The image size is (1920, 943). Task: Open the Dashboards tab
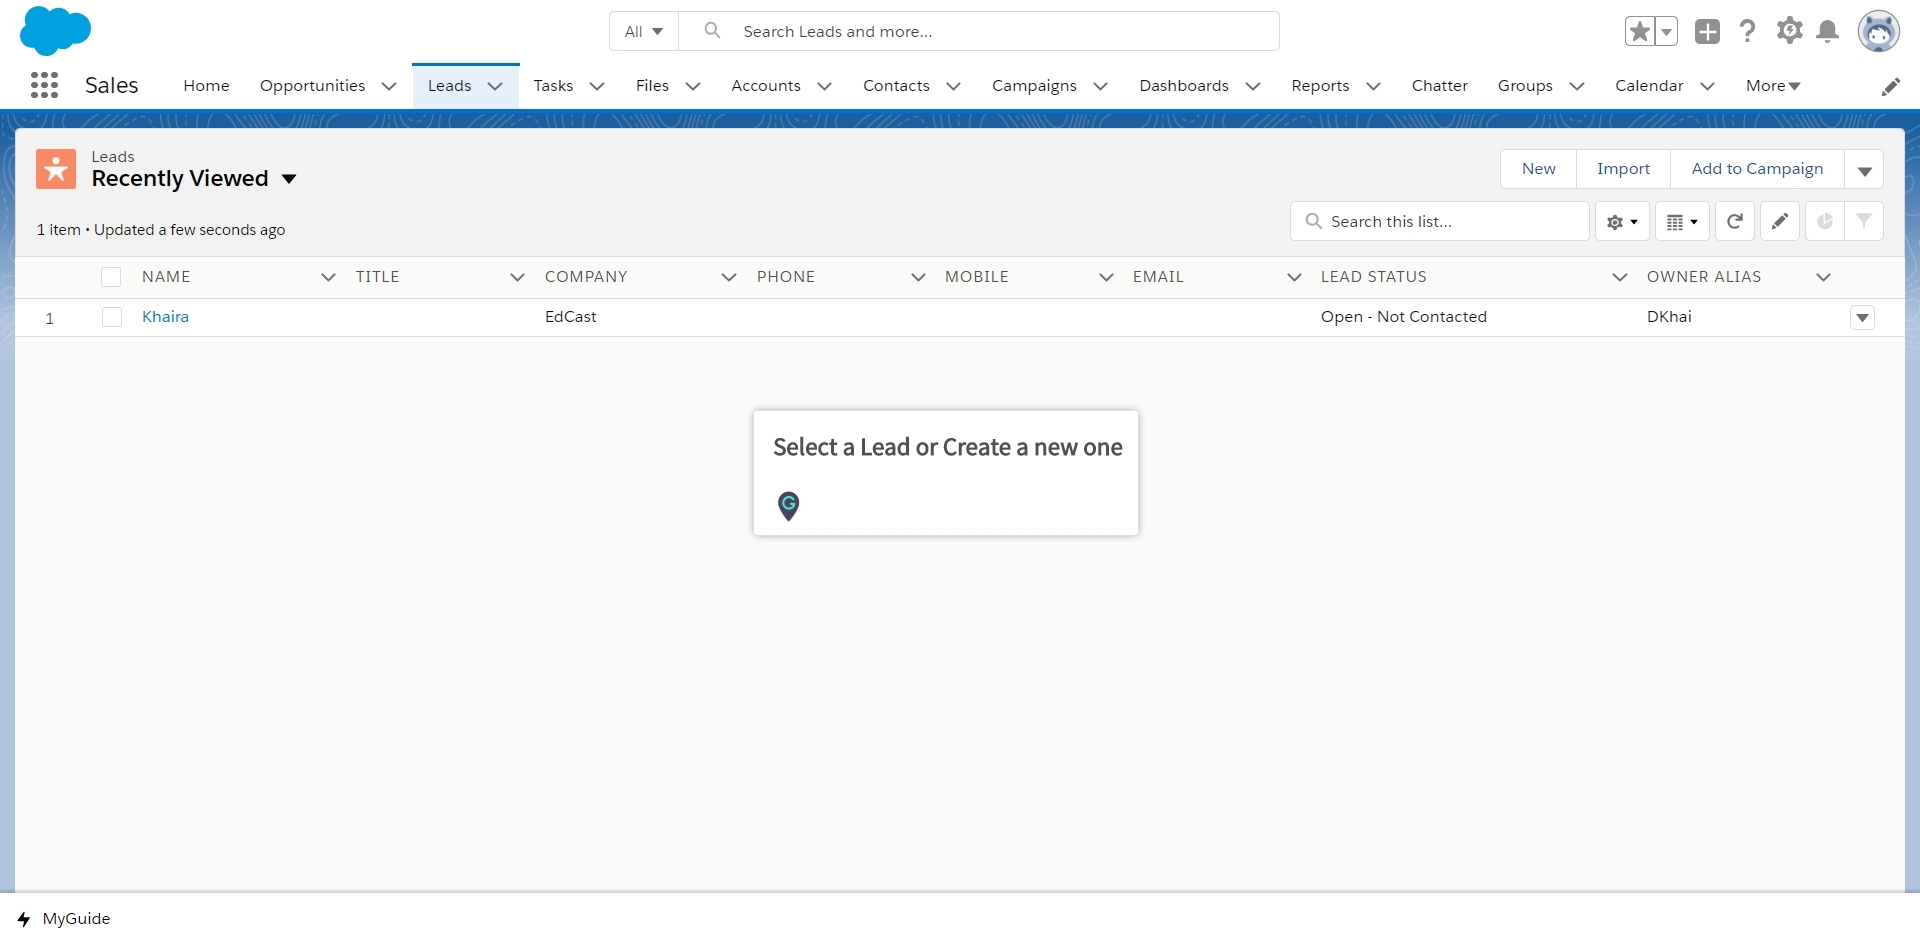point(1184,86)
